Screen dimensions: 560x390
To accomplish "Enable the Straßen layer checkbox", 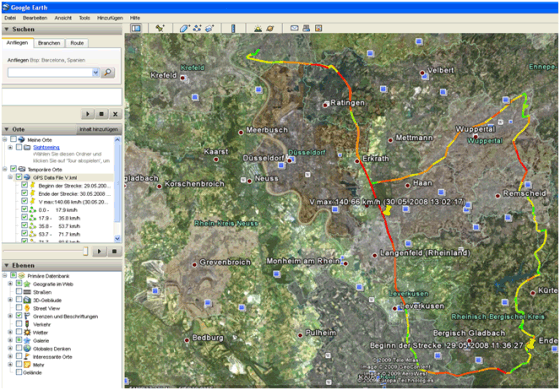I will pyautogui.click(x=19, y=292).
